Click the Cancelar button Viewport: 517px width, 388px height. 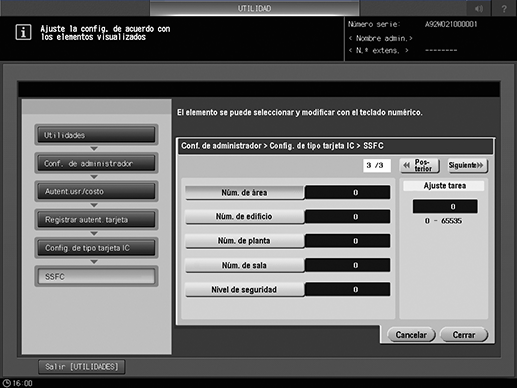coord(411,335)
